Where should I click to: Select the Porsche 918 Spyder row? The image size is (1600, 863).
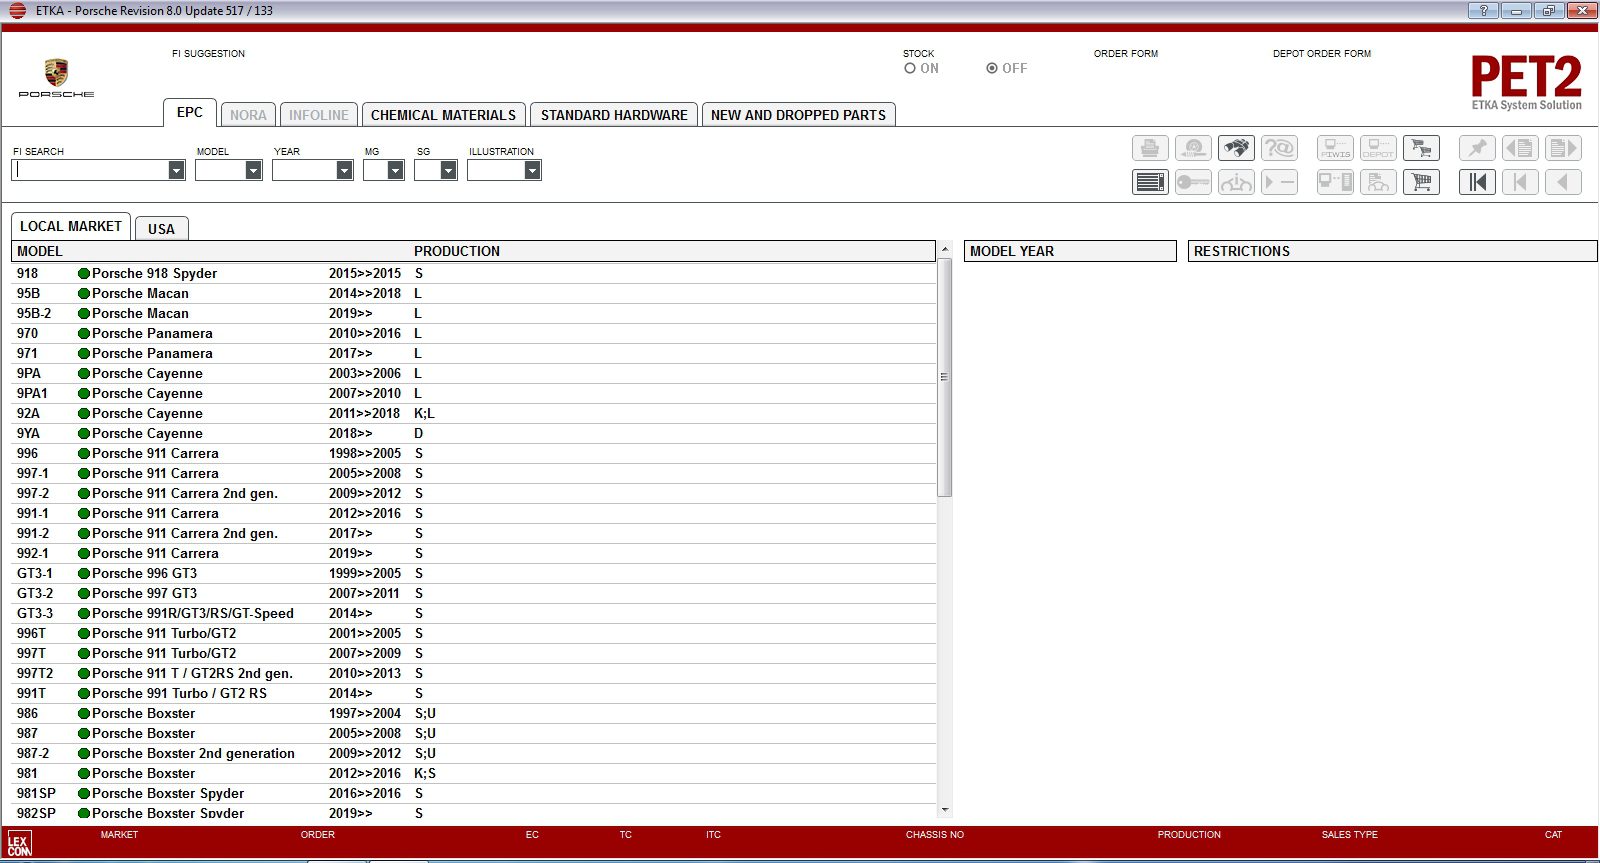474,273
